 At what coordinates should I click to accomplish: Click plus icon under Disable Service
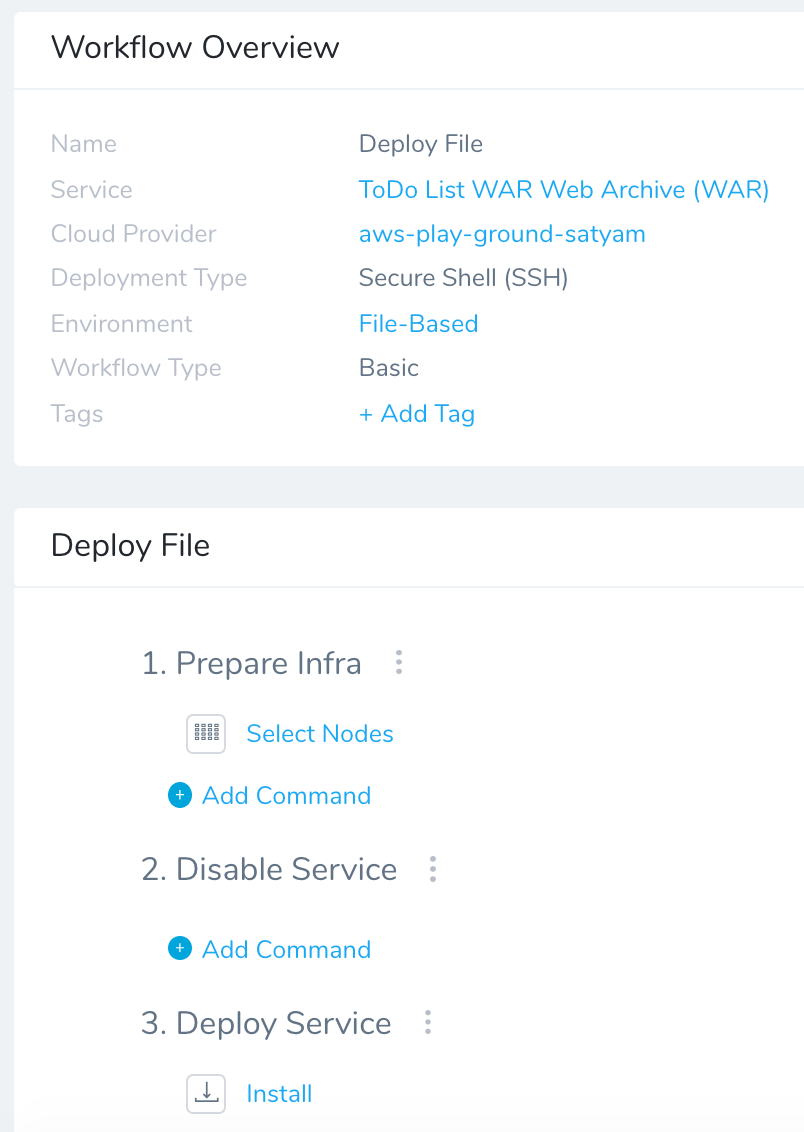tap(180, 949)
